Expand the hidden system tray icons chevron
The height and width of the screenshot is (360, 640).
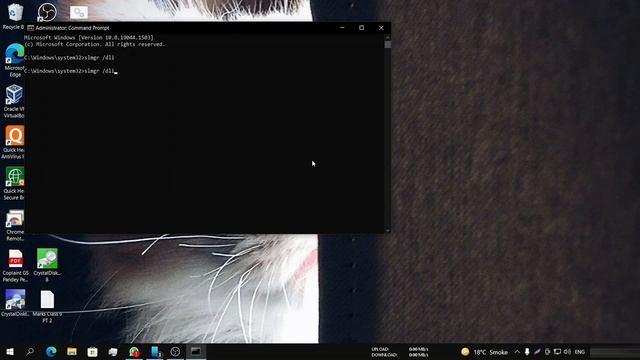pyautogui.click(x=517, y=352)
